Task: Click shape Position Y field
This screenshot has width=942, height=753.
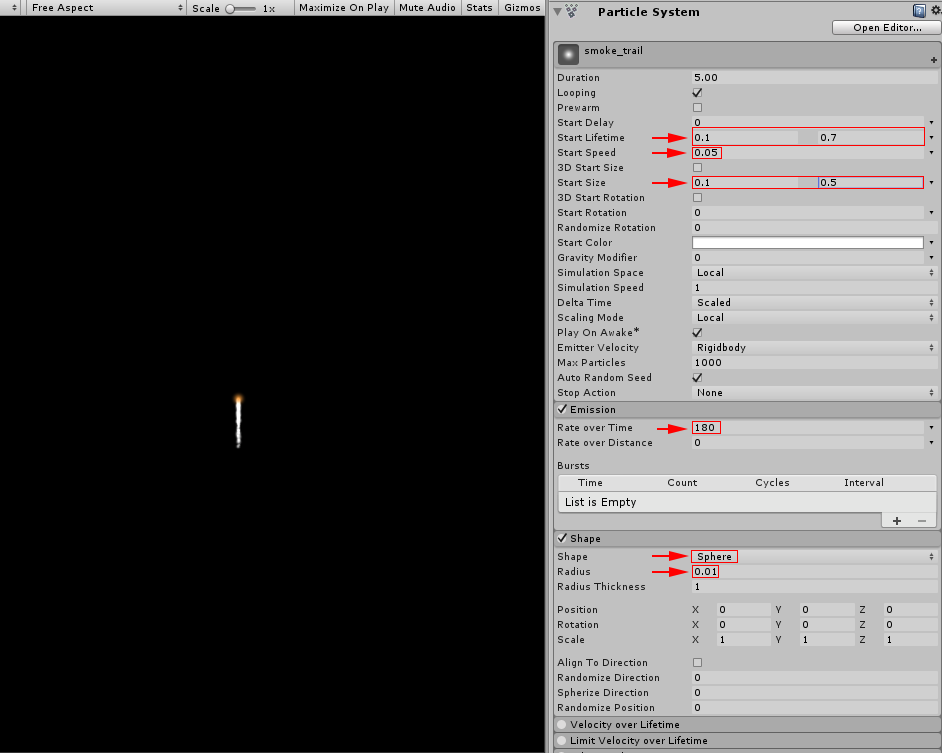Action: (827, 609)
